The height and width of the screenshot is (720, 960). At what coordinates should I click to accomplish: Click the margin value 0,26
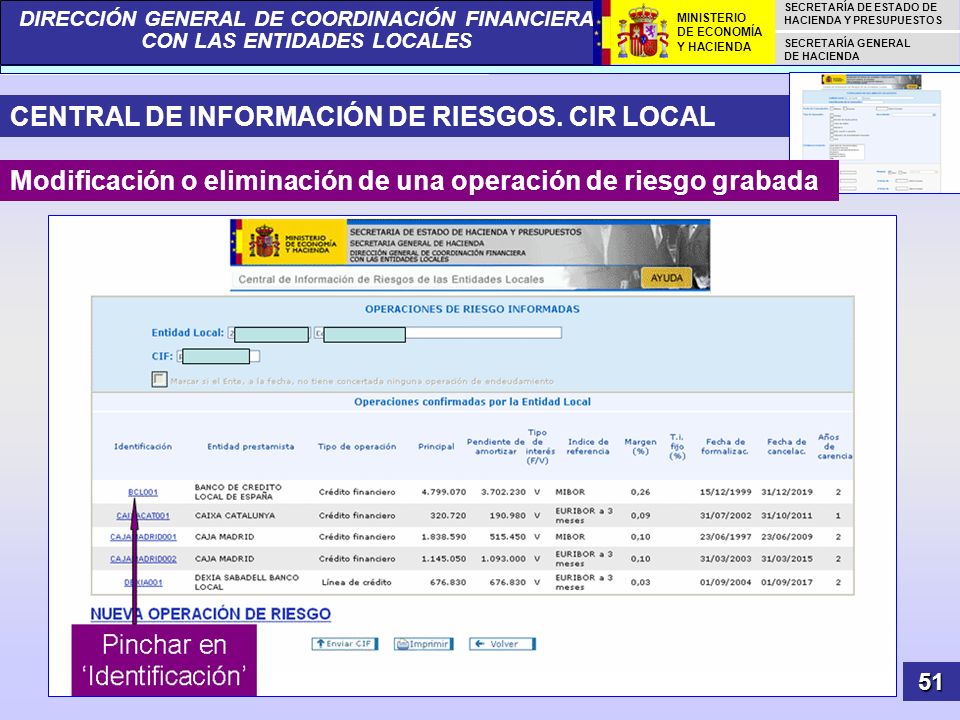point(640,492)
